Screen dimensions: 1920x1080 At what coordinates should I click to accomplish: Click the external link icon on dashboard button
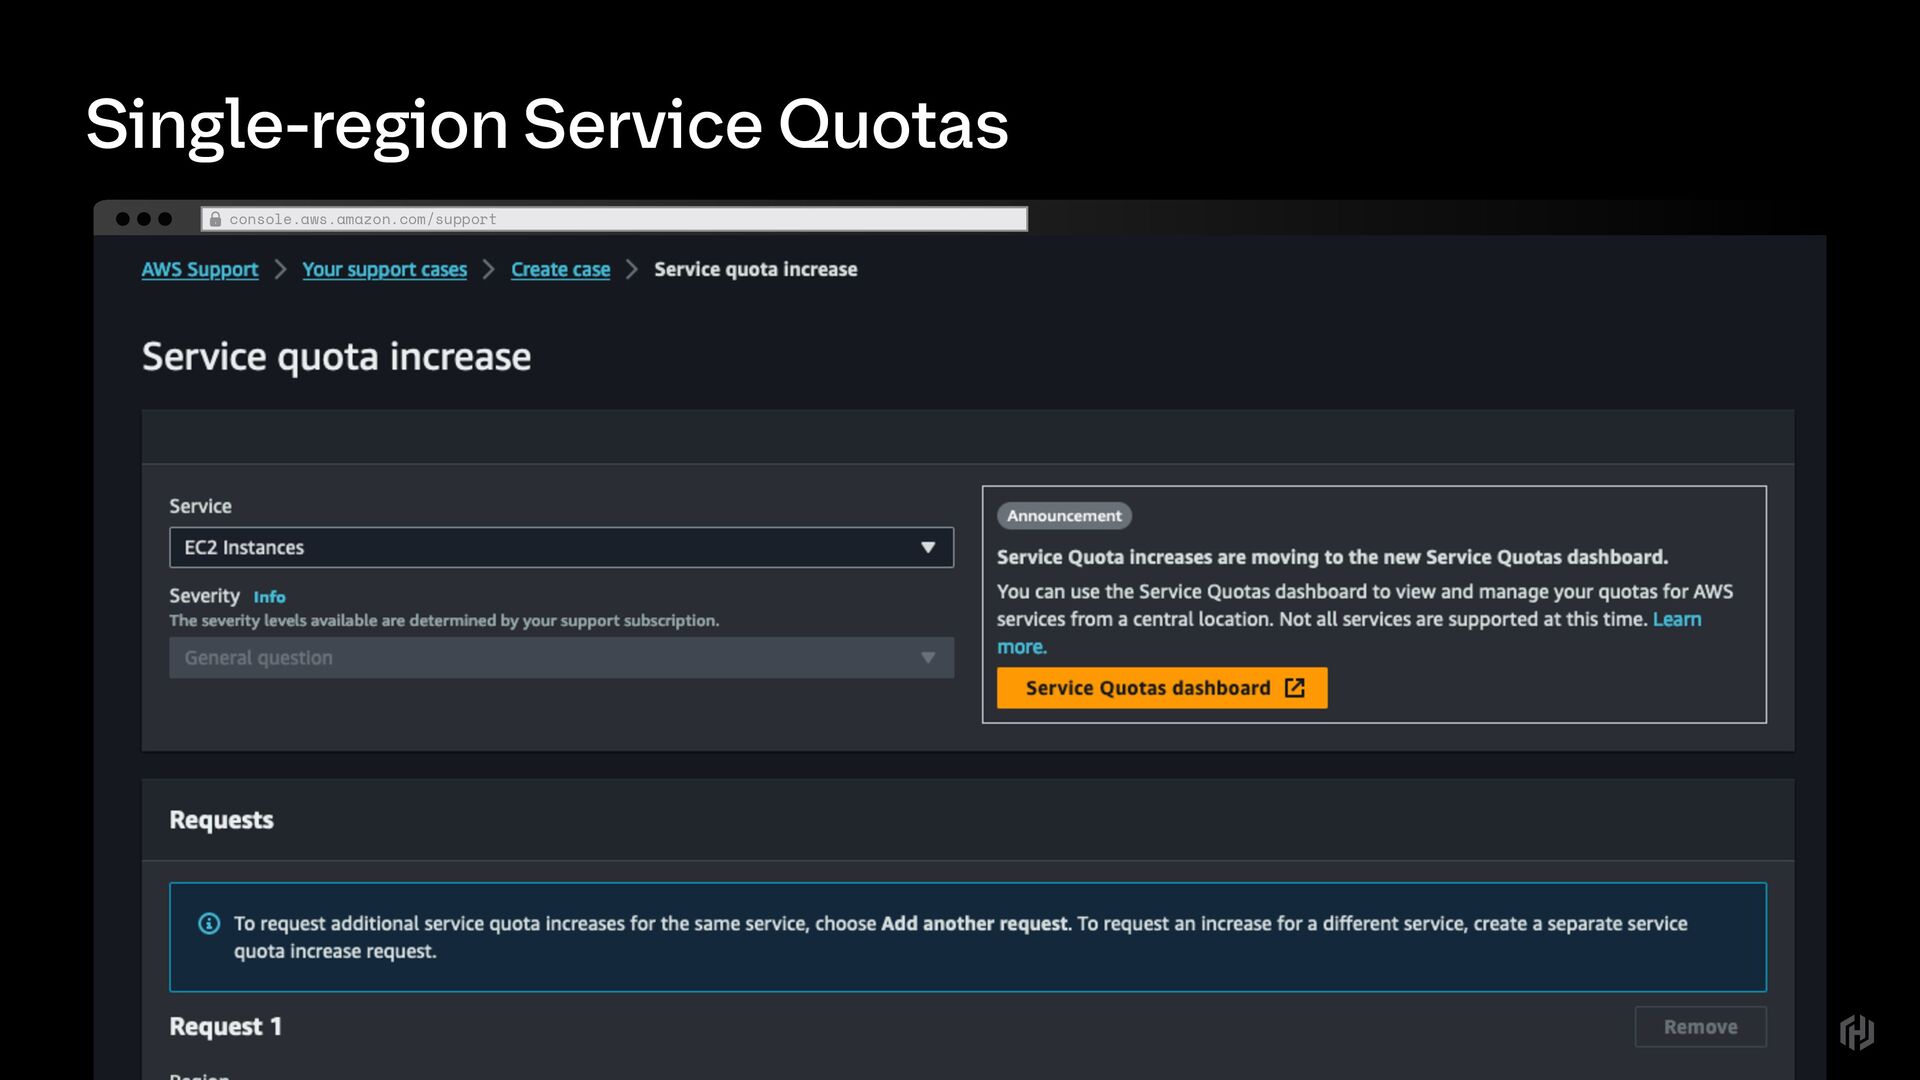1294,688
